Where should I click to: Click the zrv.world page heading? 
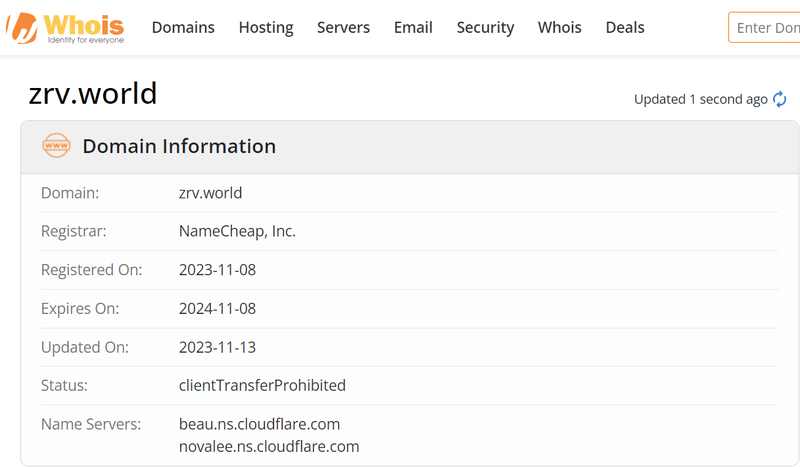(93, 93)
